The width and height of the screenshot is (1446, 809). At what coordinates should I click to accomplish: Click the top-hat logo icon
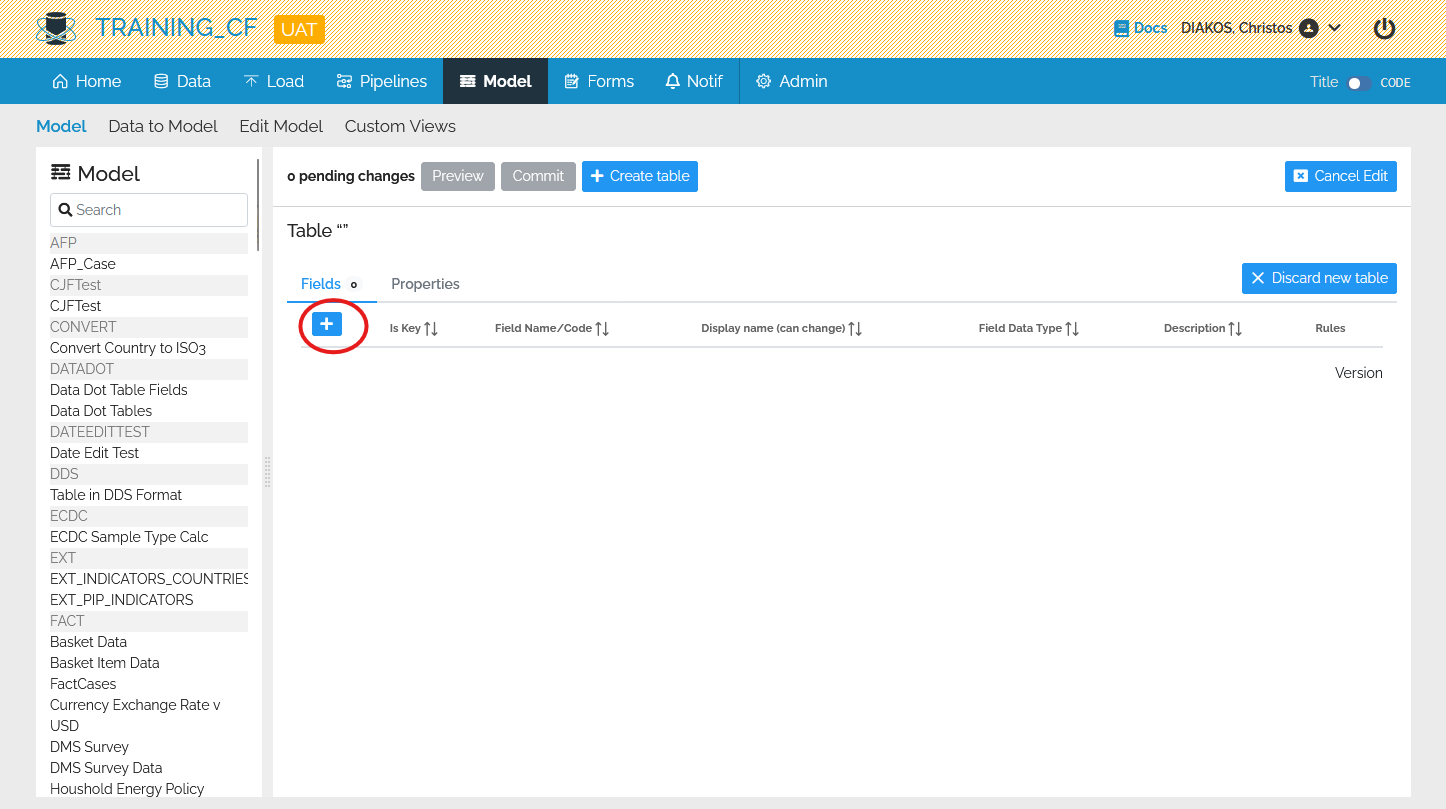click(x=56, y=27)
